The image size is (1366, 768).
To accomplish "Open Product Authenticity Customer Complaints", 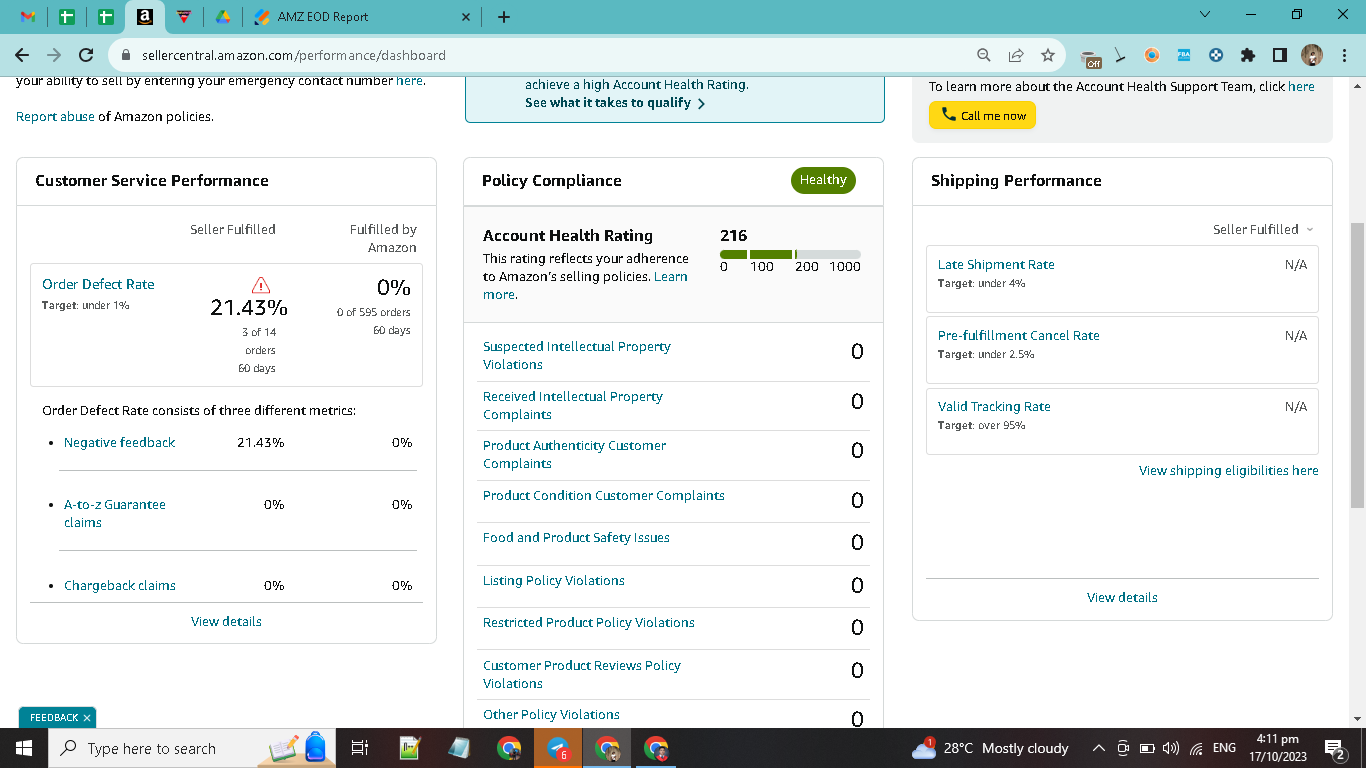I will click(574, 454).
